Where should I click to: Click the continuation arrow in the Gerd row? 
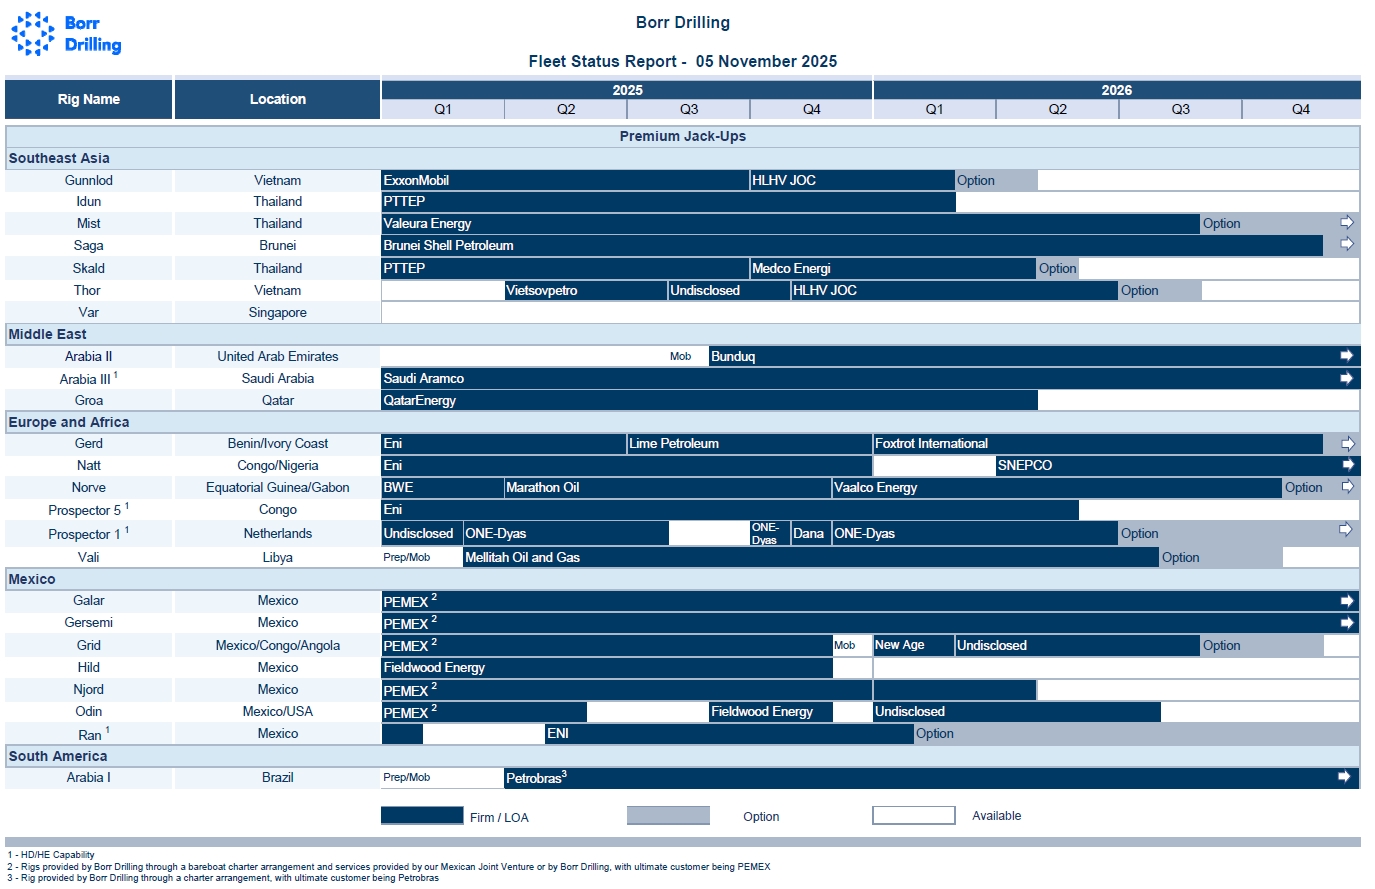[1347, 443]
